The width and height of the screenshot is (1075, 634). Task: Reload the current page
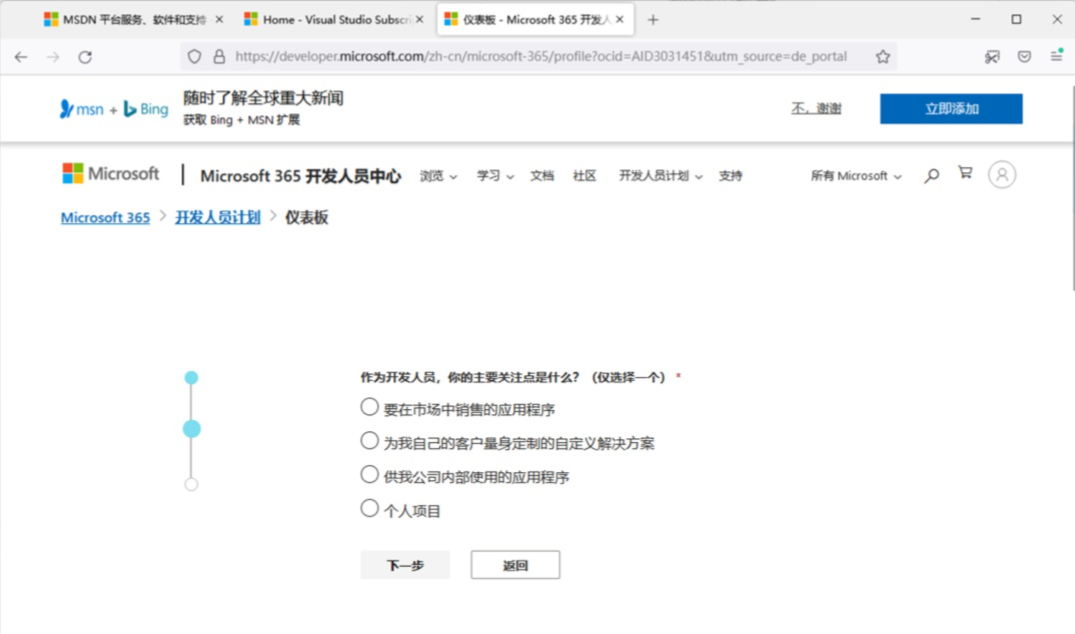(x=85, y=57)
